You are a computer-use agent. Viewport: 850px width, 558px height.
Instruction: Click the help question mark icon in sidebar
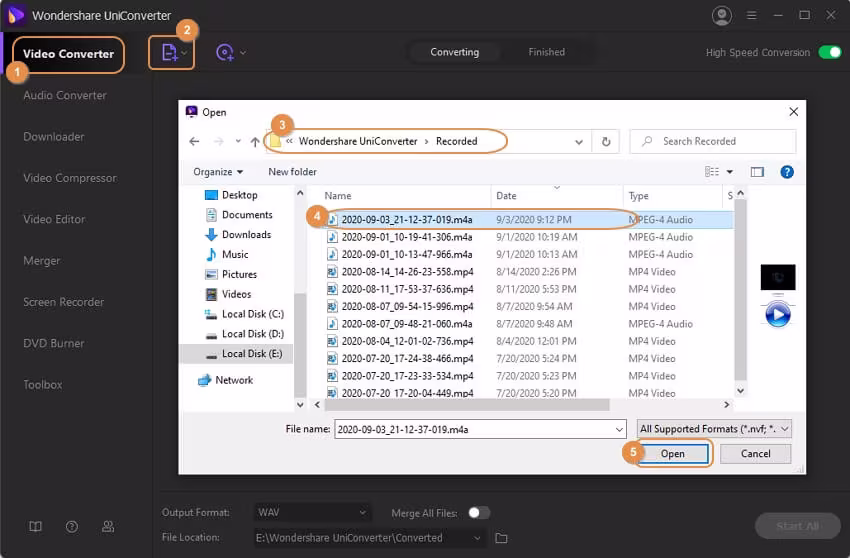72,527
